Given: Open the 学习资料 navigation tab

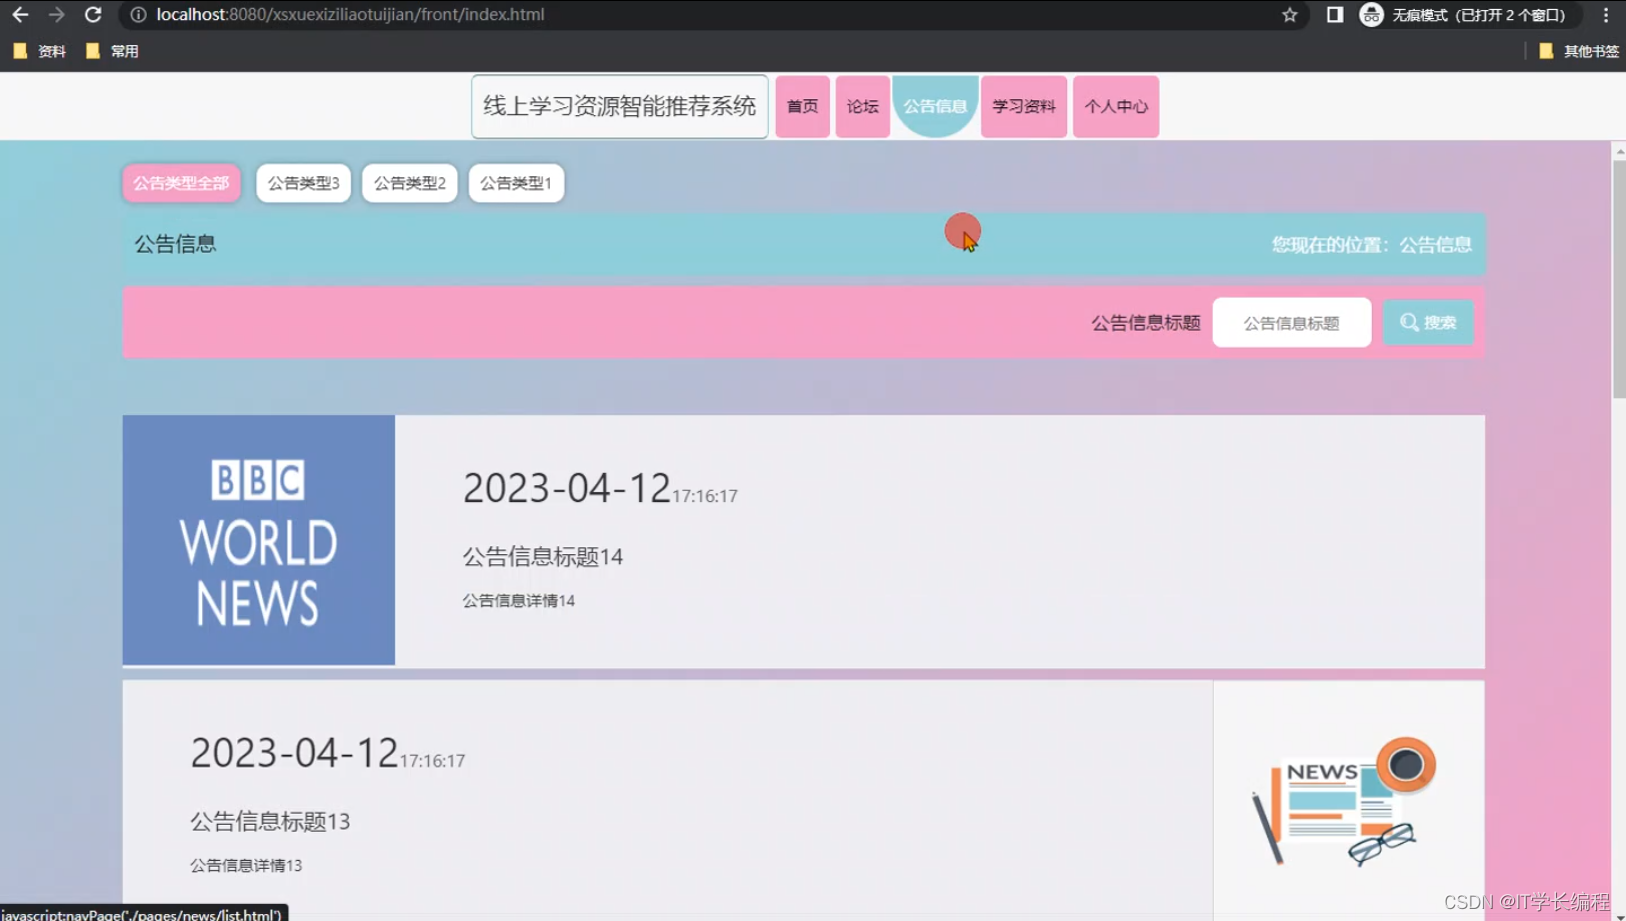Looking at the screenshot, I should 1023,106.
